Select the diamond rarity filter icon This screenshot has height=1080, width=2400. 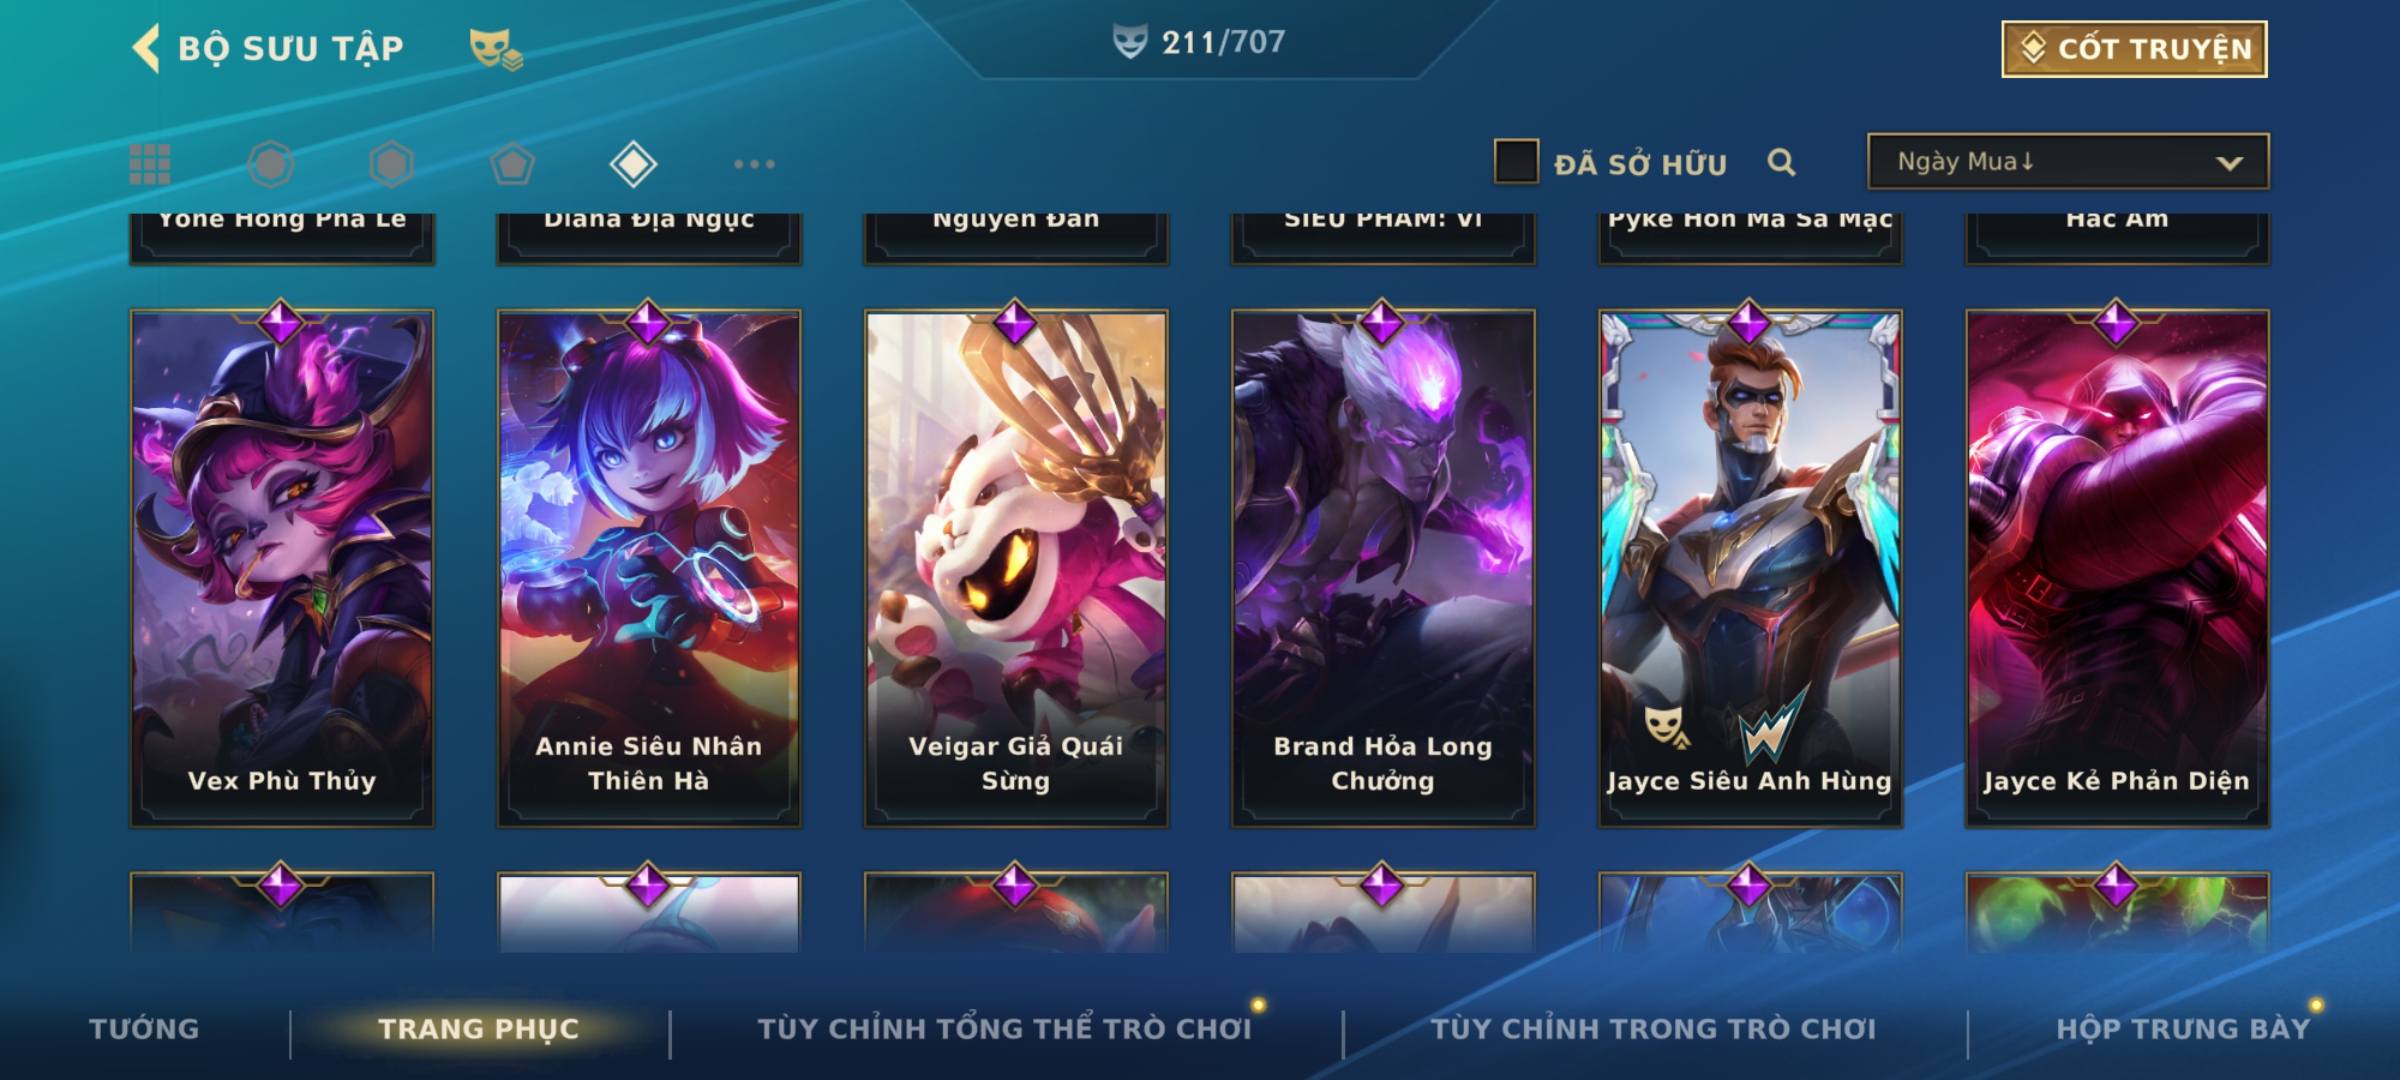pyautogui.click(x=633, y=164)
